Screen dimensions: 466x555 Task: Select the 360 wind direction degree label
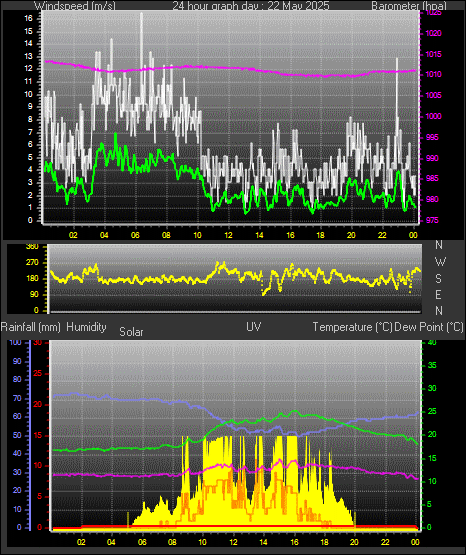pyautogui.click(x=33, y=247)
